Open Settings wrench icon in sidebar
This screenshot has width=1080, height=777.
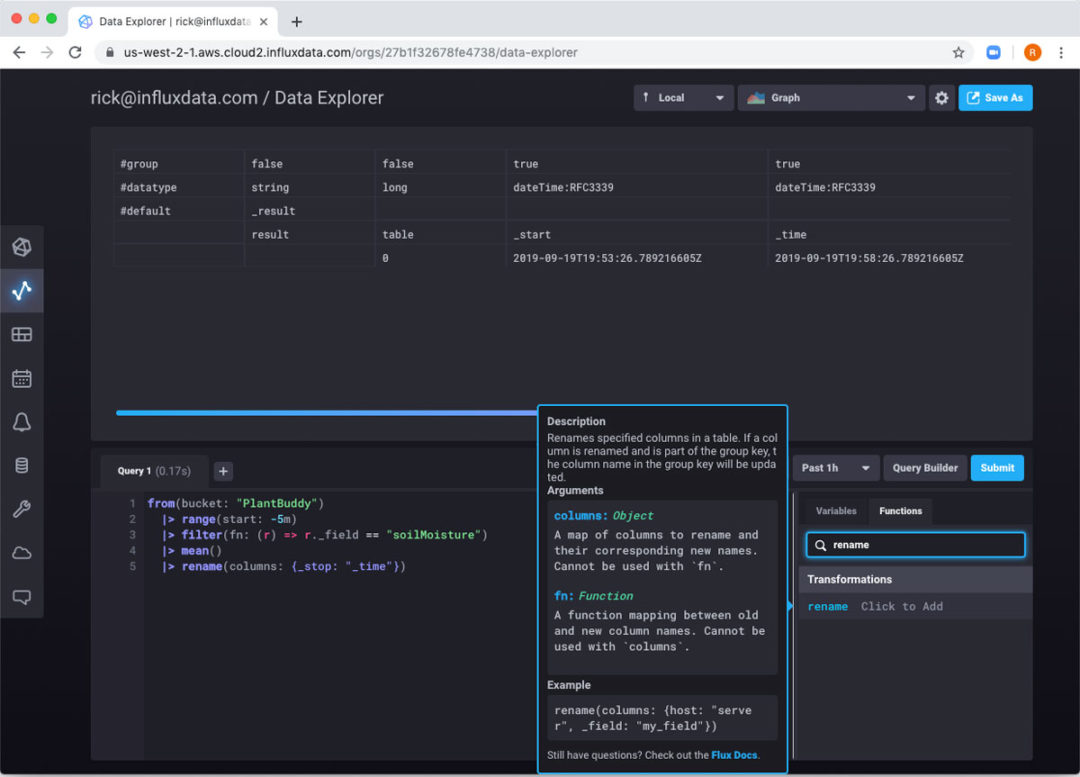22,509
